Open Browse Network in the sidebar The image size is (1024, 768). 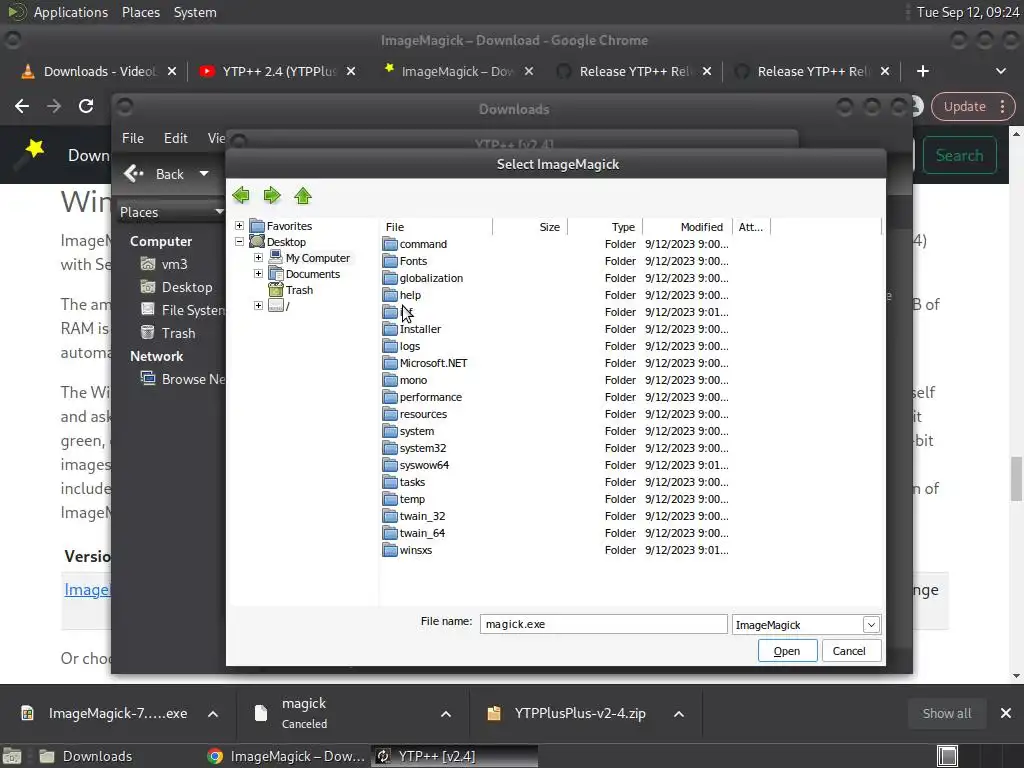[x=184, y=379]
